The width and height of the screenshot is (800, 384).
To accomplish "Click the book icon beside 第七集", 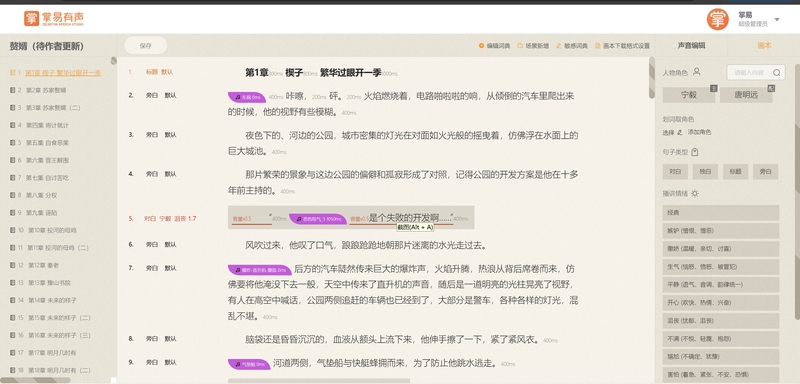I will 13,178.
